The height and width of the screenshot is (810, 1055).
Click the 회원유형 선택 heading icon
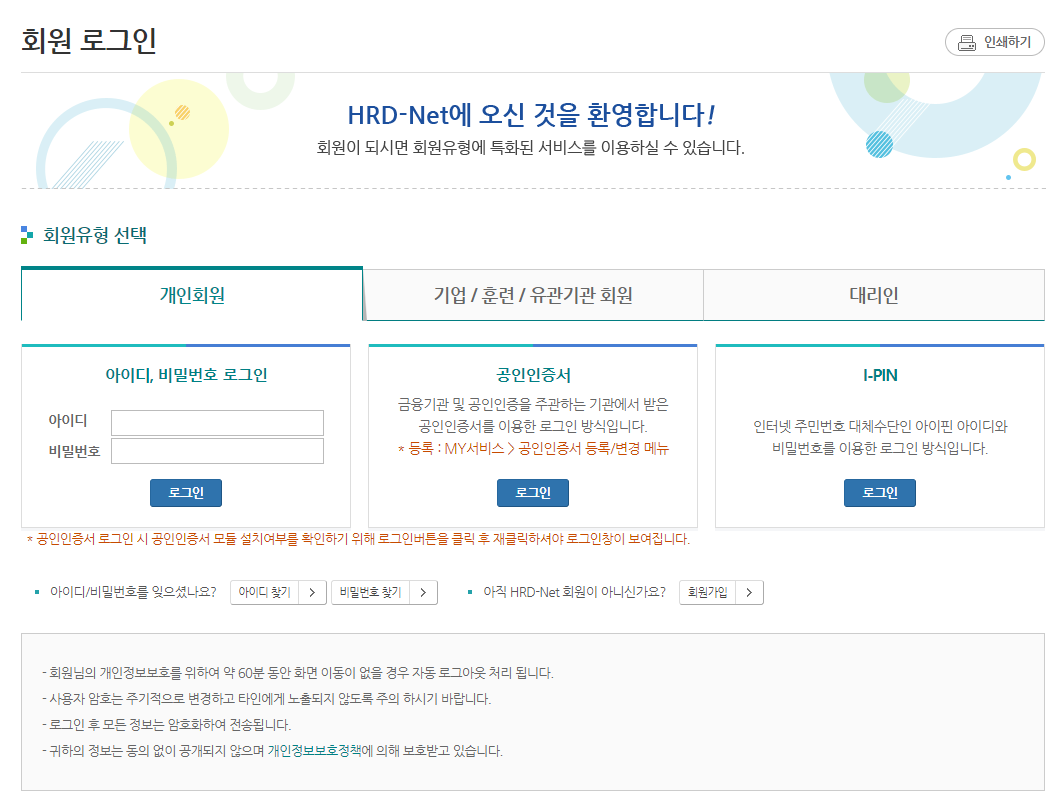click(x=27, y=235)
